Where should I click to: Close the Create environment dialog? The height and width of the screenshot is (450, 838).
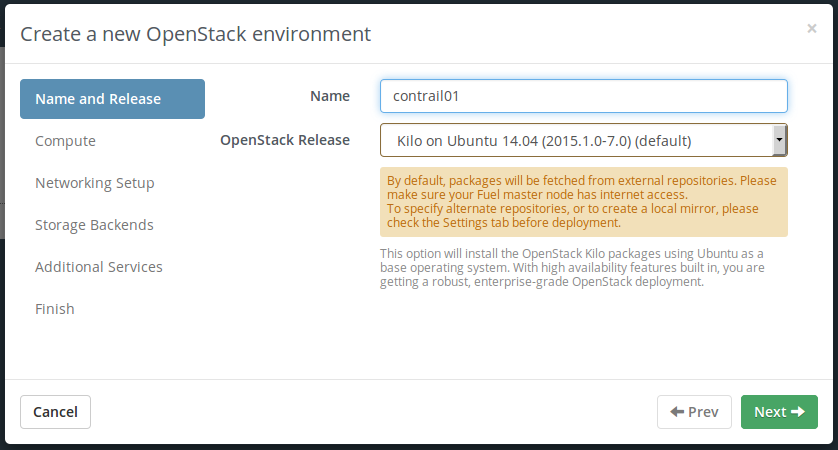point(811,28)
